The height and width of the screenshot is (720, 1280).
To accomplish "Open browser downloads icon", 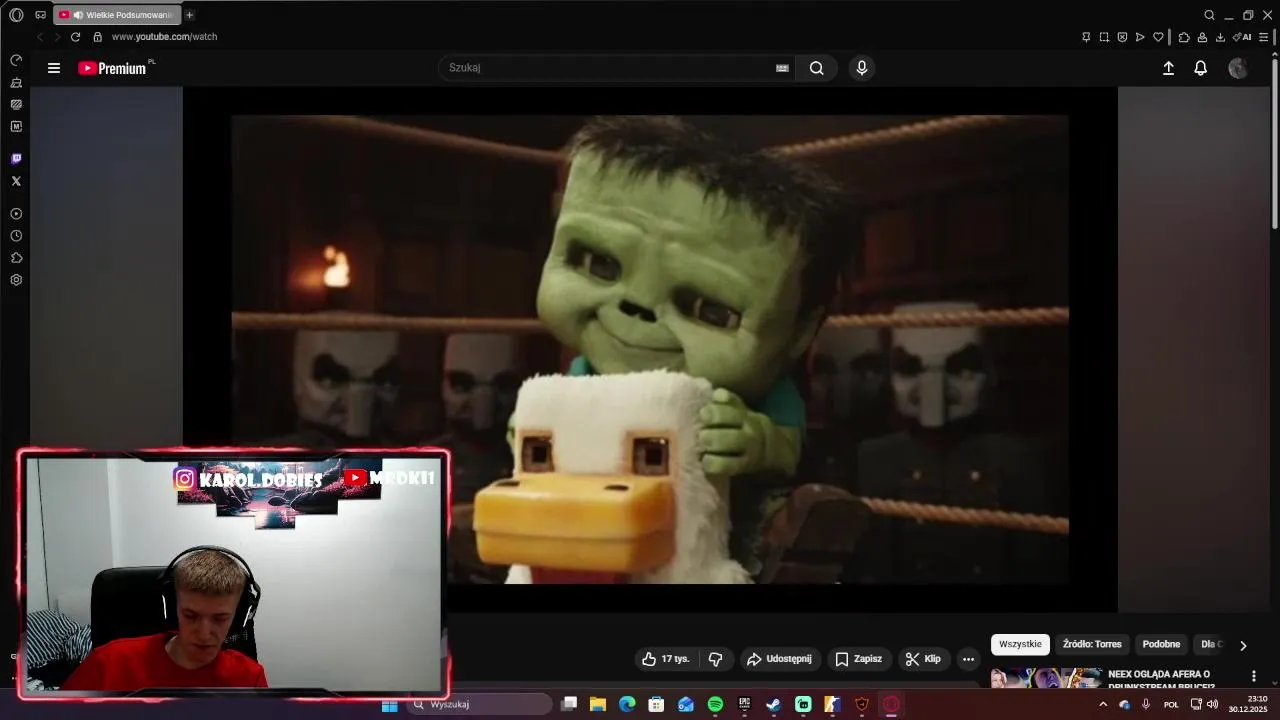I will tap(1220, 37).
